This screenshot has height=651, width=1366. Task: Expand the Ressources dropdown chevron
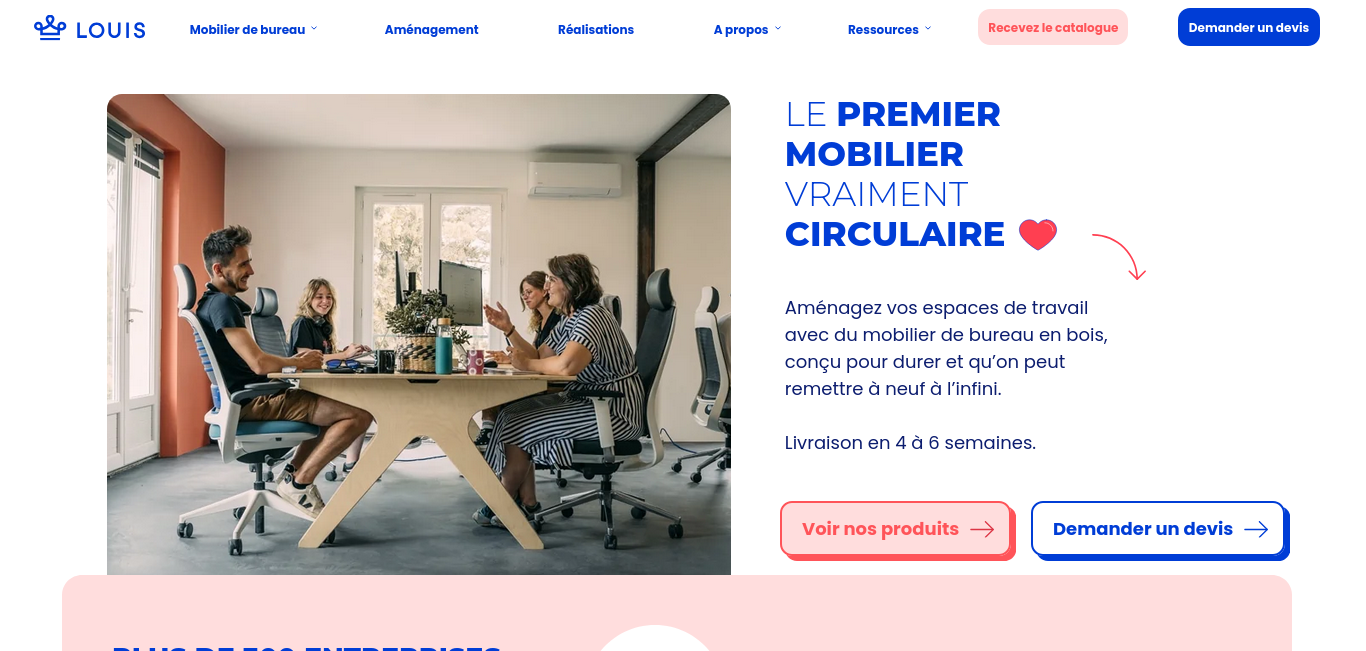click(x=928, y=29)
